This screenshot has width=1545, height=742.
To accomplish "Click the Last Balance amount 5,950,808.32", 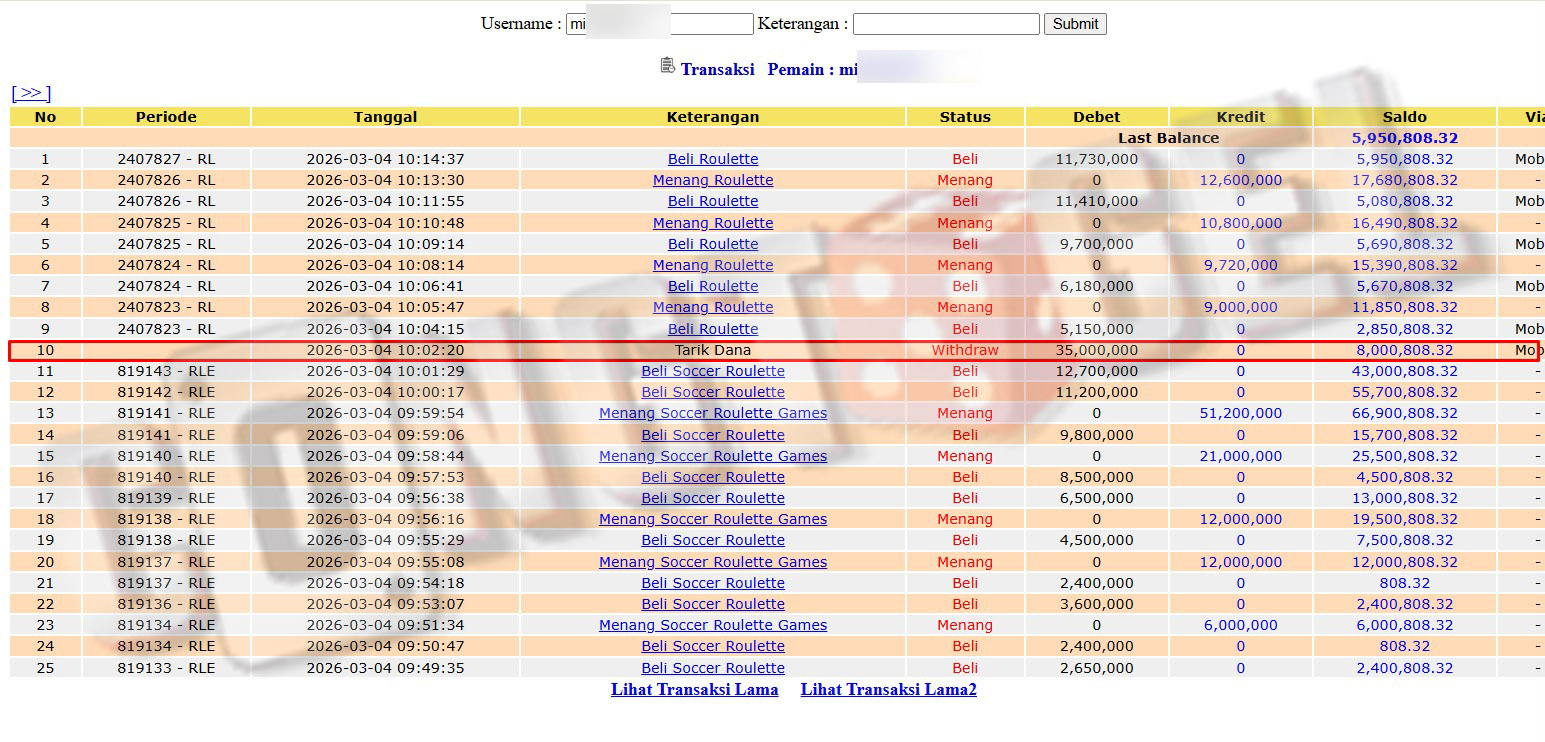I will (1404, 138).
